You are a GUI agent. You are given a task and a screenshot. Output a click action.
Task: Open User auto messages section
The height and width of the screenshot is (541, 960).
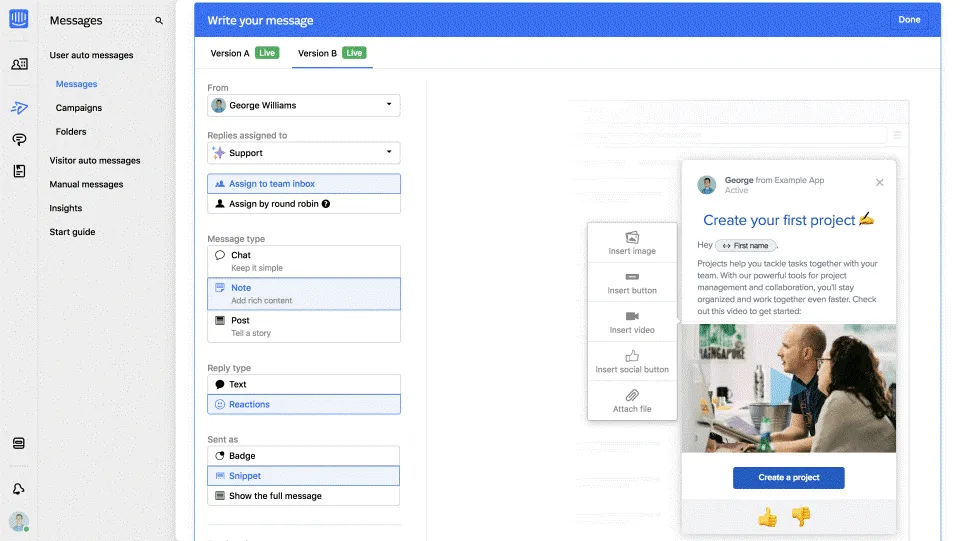91,55
